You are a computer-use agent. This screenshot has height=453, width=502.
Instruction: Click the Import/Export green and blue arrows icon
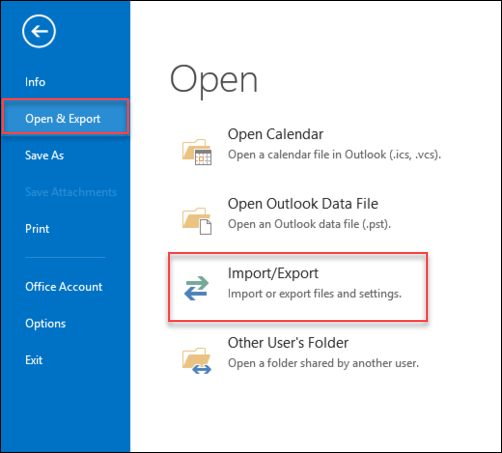pos(196,288)
